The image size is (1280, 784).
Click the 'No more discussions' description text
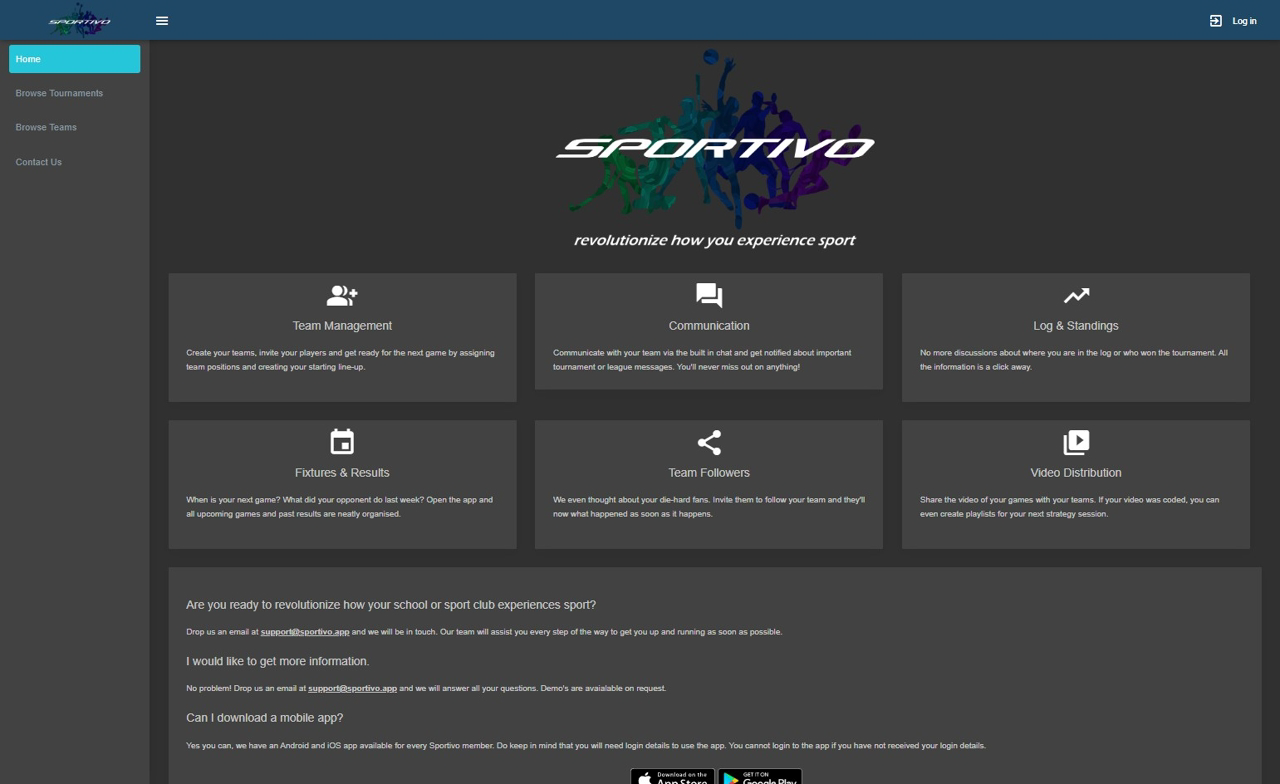1074,360
